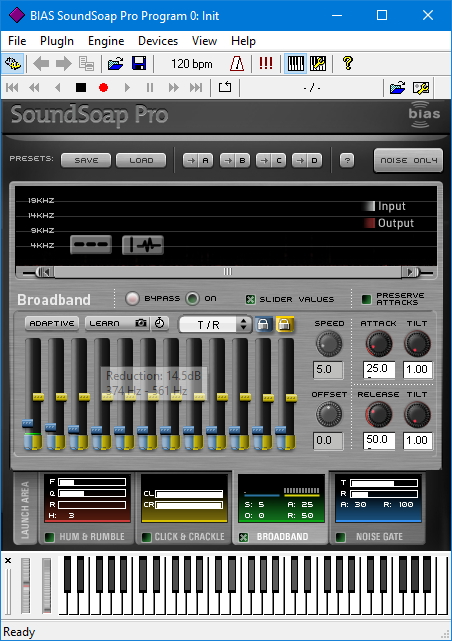
Task: Open wave file folder icon in transport bar
Action: [x=397, y=87]
